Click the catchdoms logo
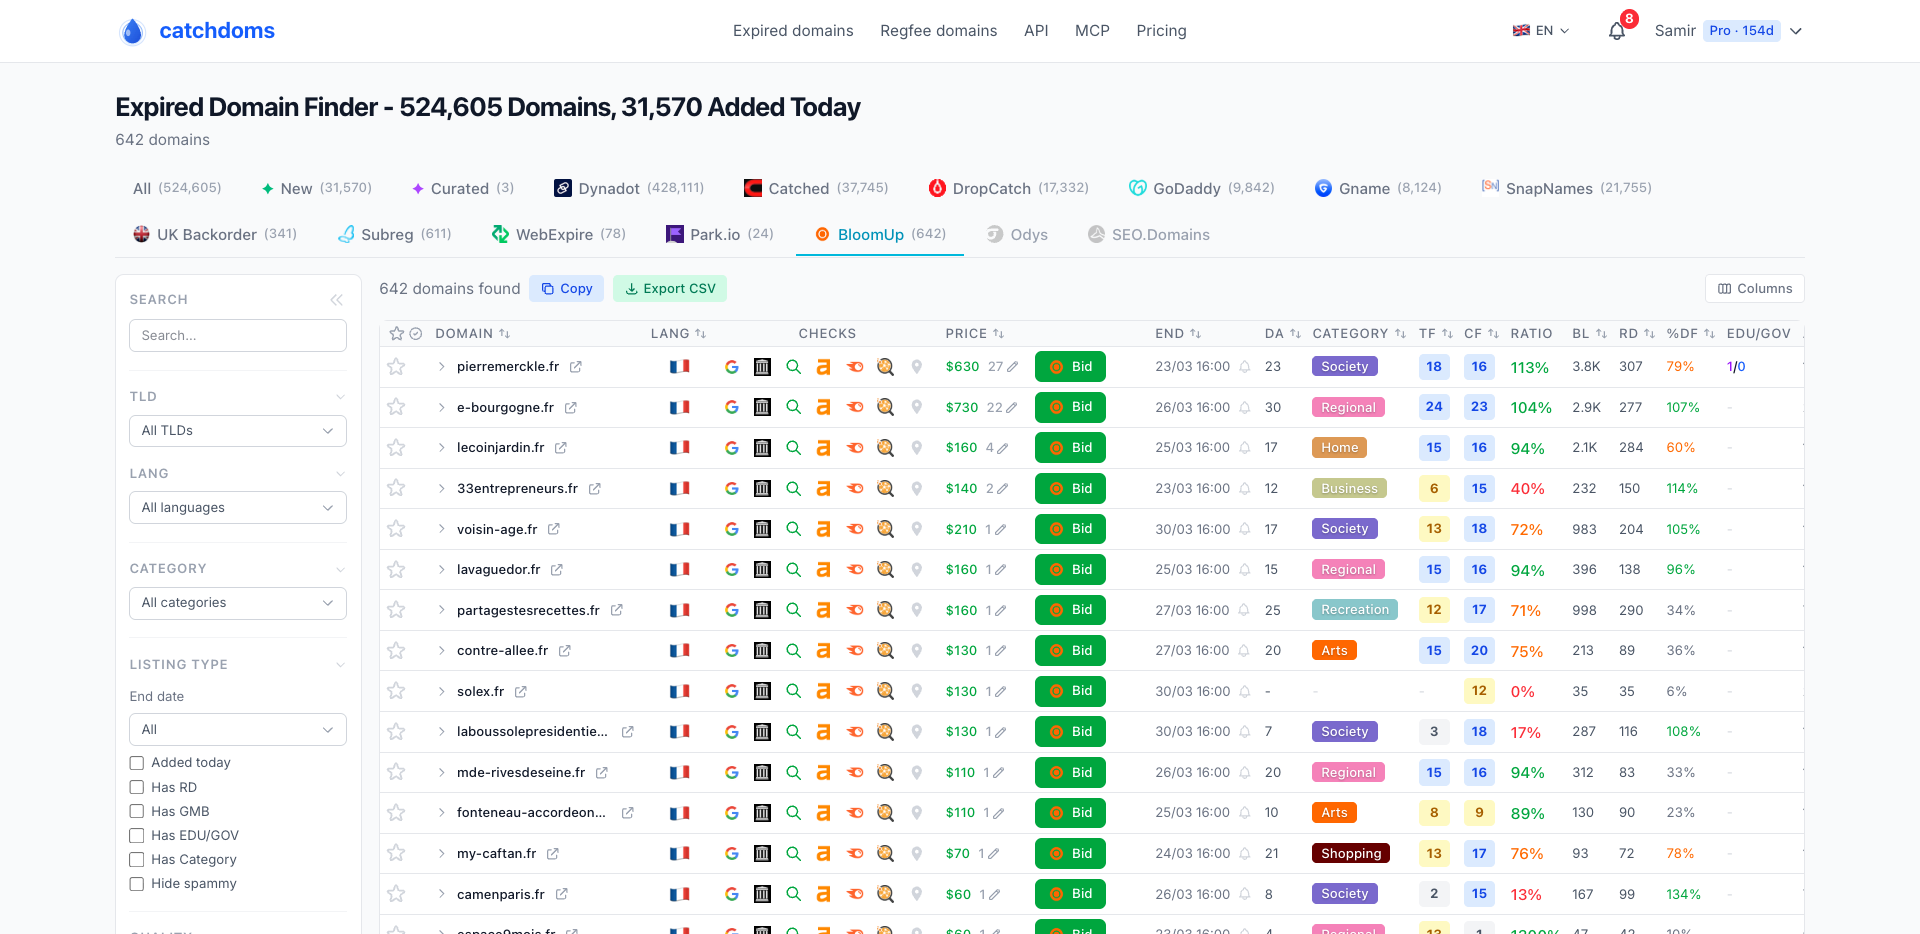This screenshot has height=934, width=1920. 197,31
